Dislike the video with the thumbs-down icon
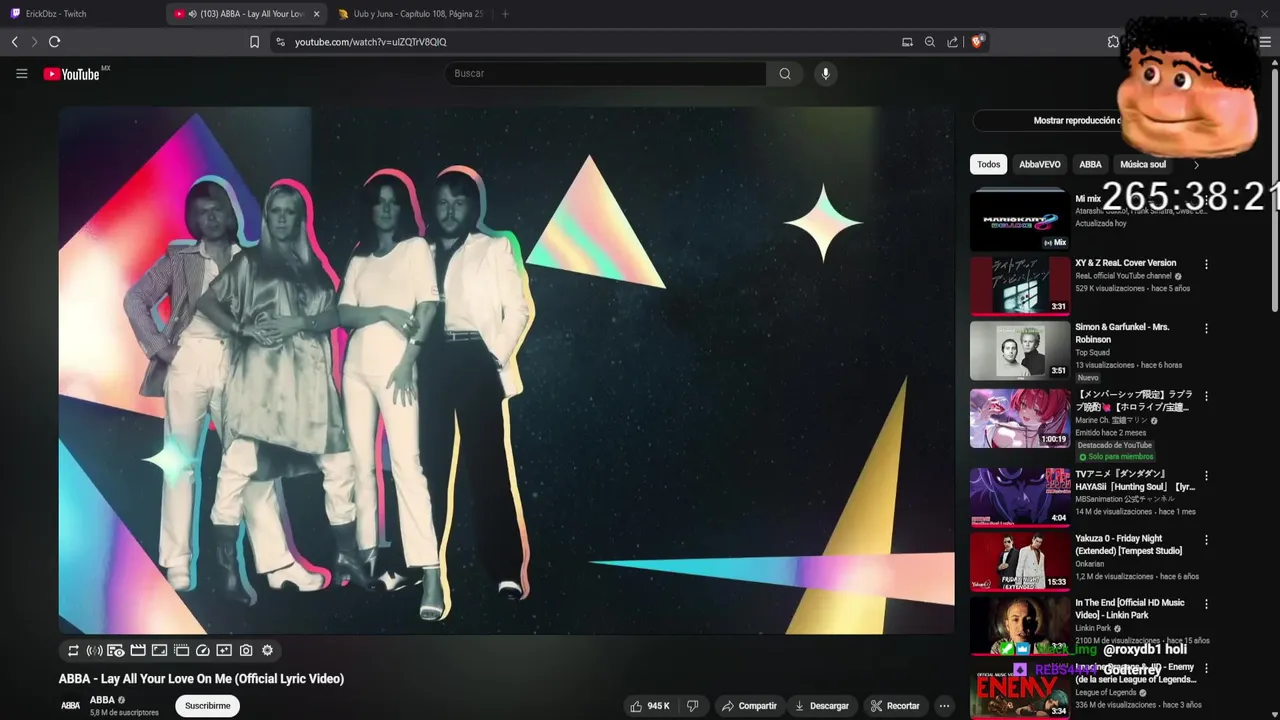 click(692, 706)
